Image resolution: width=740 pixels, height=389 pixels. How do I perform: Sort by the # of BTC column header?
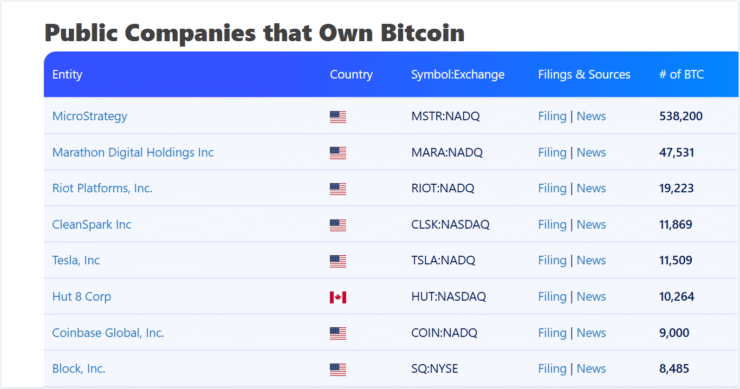click(681, 75)
